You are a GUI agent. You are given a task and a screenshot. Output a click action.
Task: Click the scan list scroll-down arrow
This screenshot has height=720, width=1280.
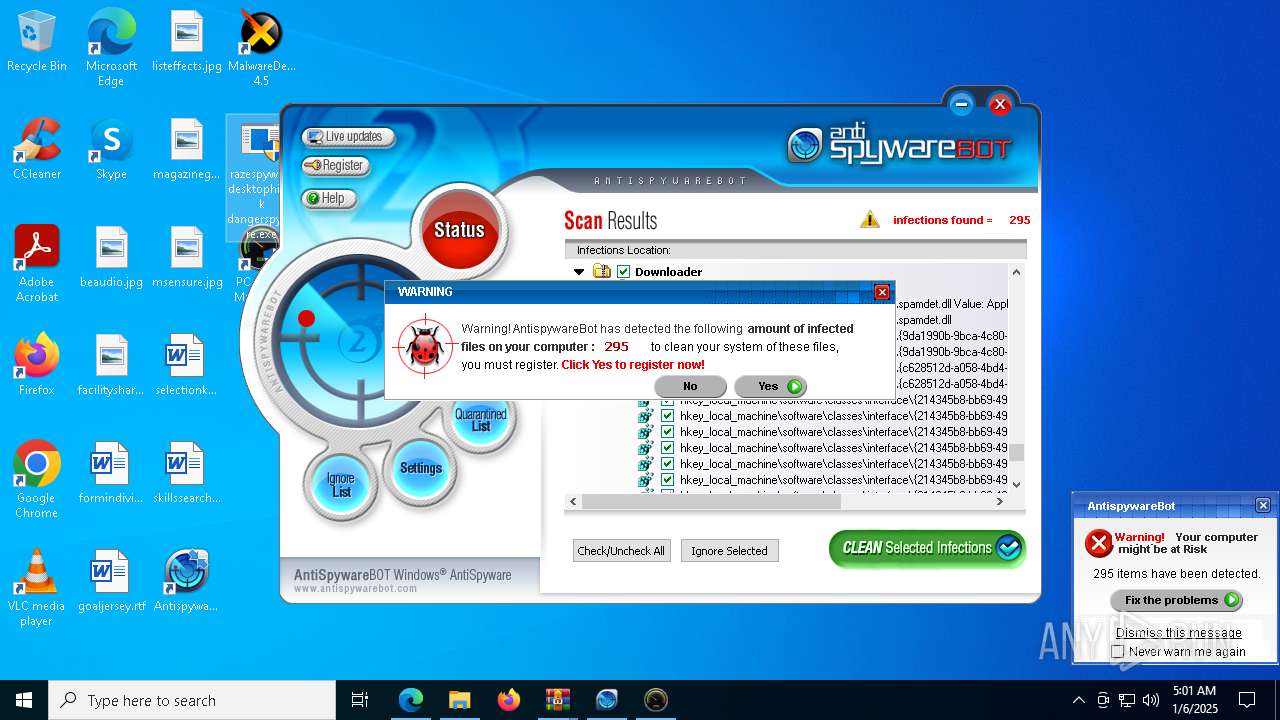pyautogui.click(x=1016, y=484)
